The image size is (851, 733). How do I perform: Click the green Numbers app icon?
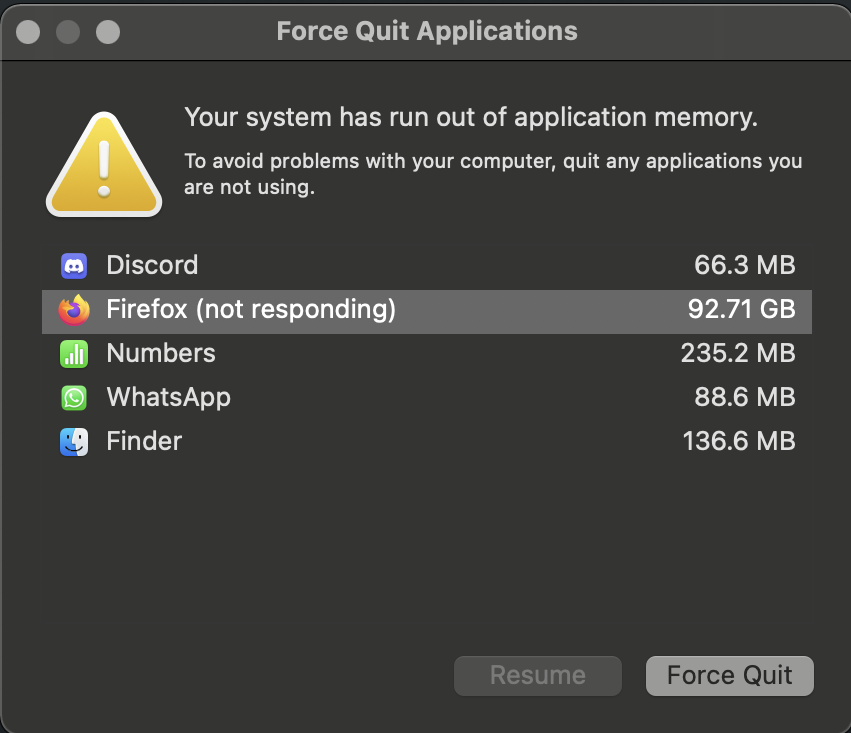click(74, 354)
